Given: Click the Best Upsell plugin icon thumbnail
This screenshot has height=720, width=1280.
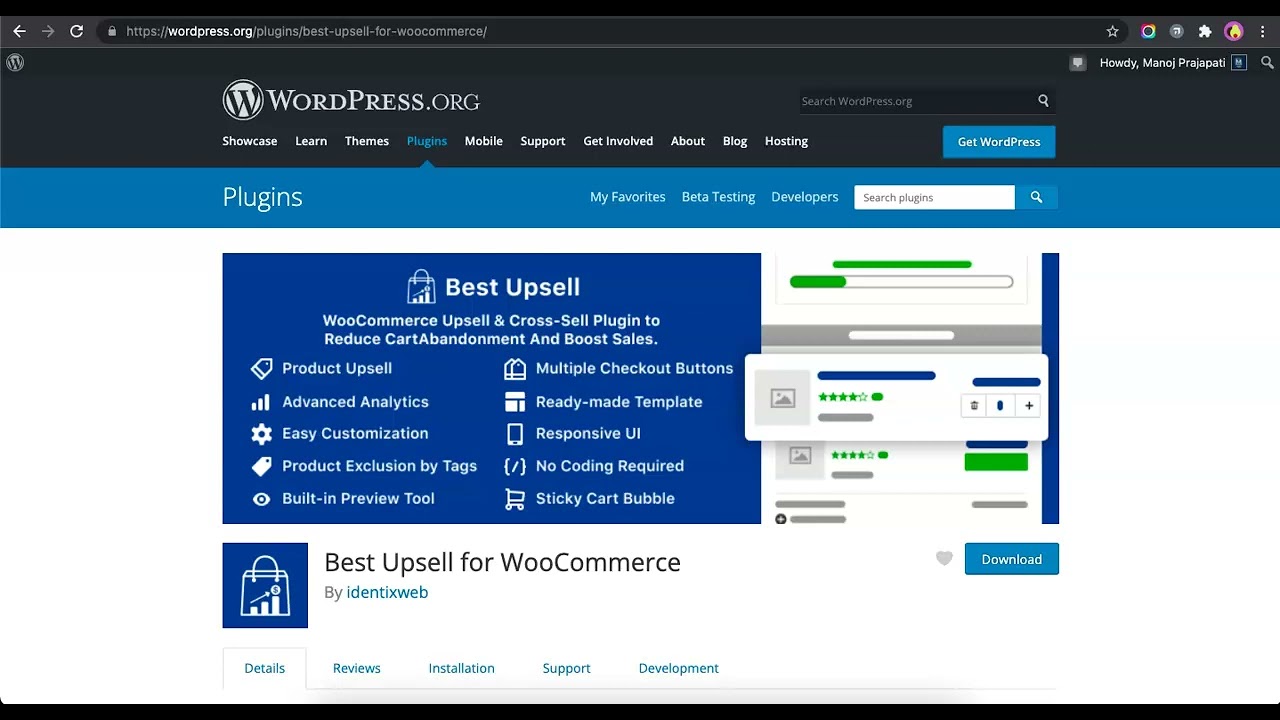Looking at the screenshot, I should (265, 585).
